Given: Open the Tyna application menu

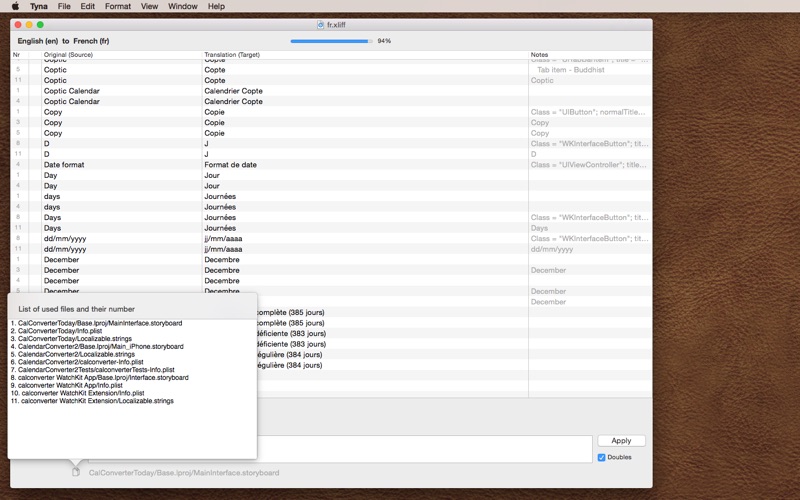Looking at the screenshot, I should coord(38,6).
